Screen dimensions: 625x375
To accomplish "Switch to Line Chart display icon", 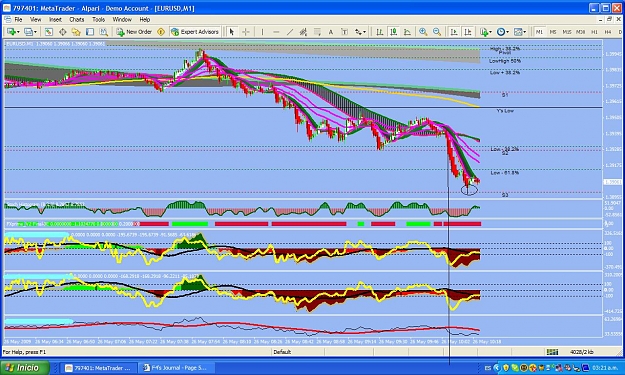I will coord(407,32).
